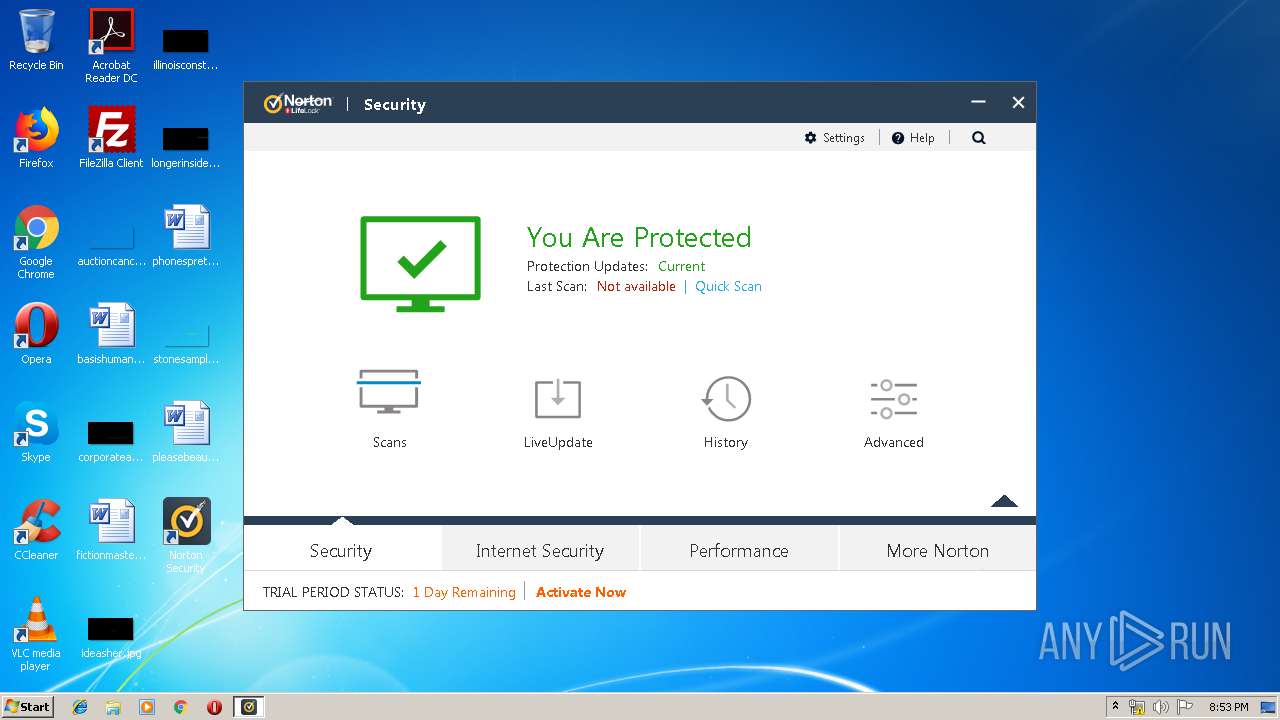Screen dimensions: 1280x720
Task: Select the Google Chrome desktop shortcut
Action: tap(36, 242)
